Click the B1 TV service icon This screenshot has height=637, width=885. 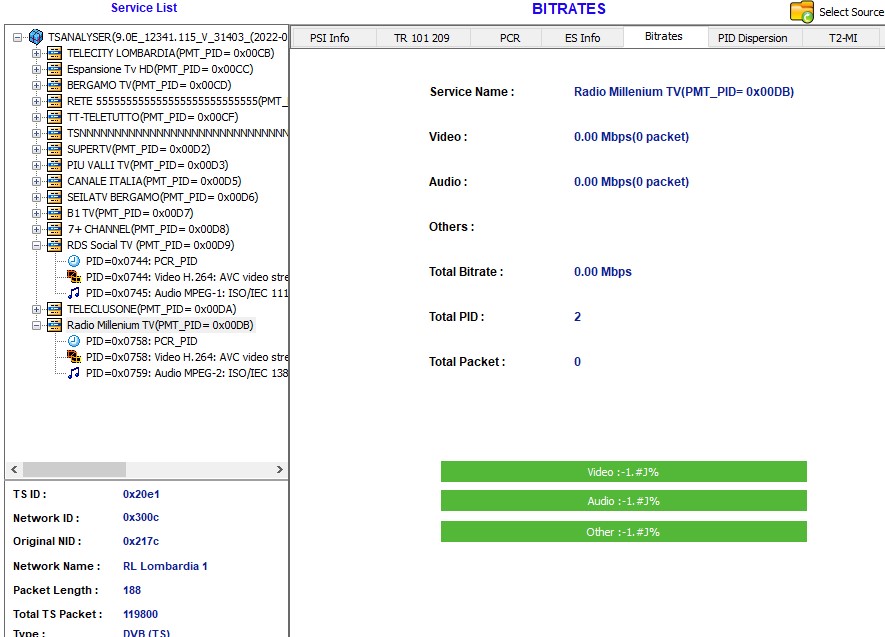point(54,213)
